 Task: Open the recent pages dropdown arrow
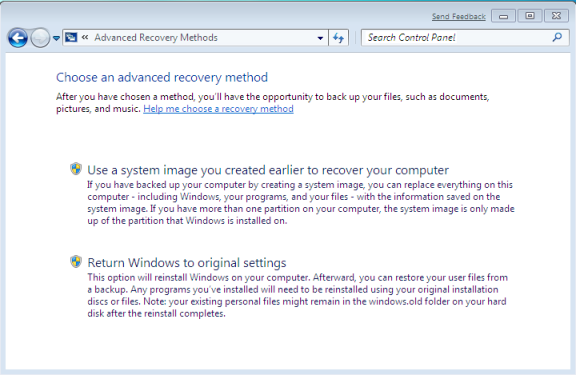click(56, 38)
